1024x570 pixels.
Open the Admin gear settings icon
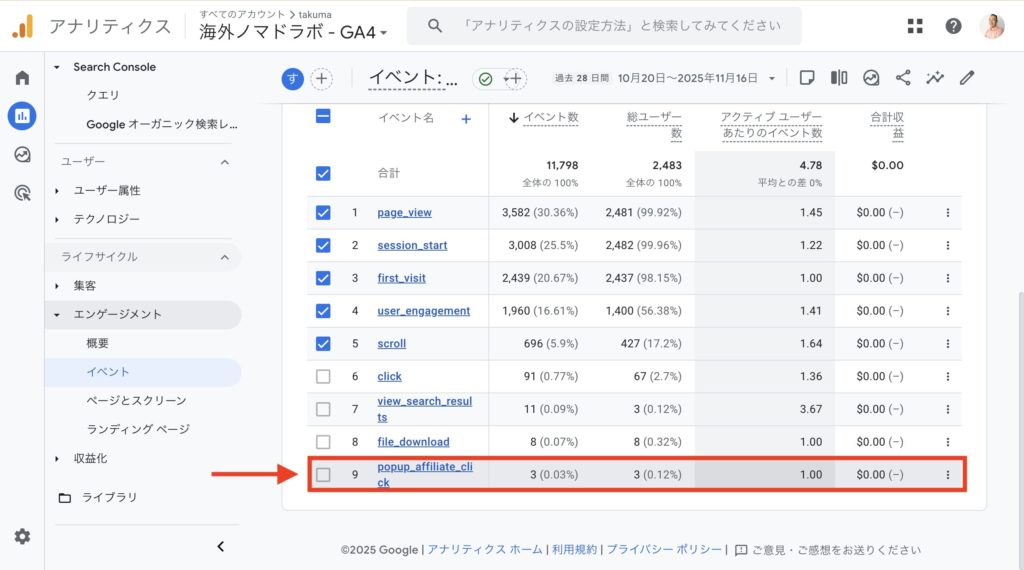pyautogui.click(x=22, y=537)
